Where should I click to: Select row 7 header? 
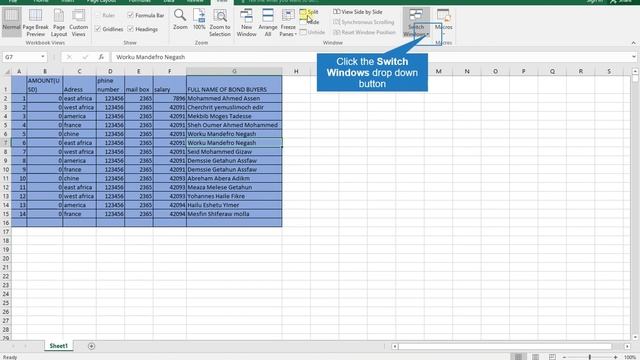click(x=6, y=143)
